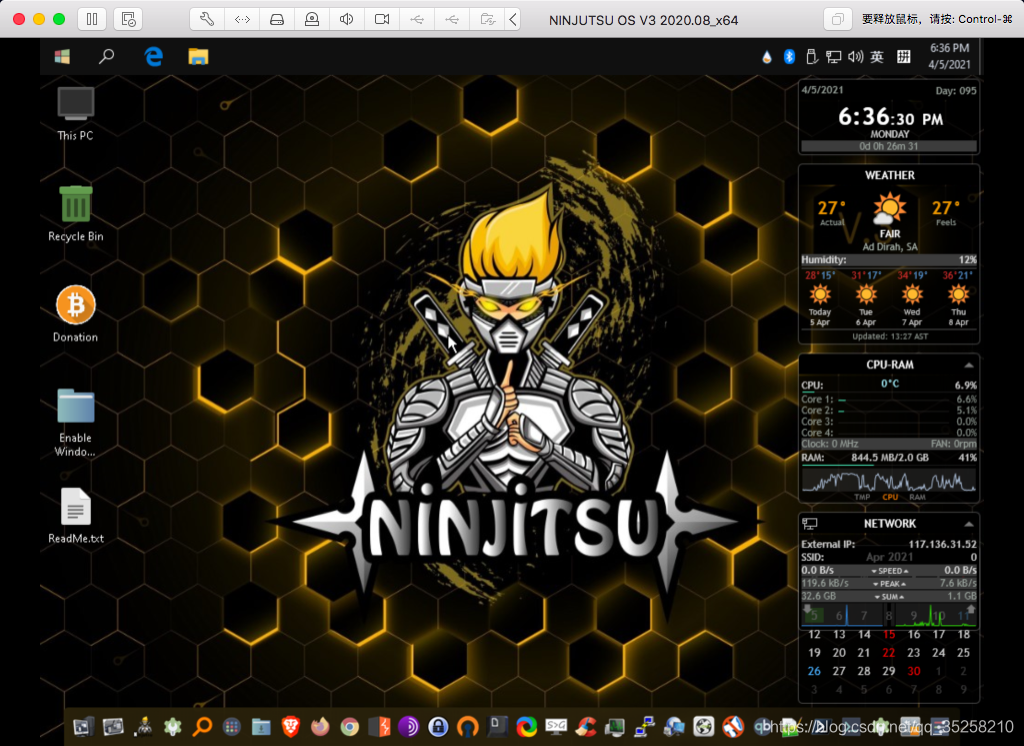Select the TMP graph tab
The image size is (1024, 746).
pyautogui.click(x=862, y=497)
